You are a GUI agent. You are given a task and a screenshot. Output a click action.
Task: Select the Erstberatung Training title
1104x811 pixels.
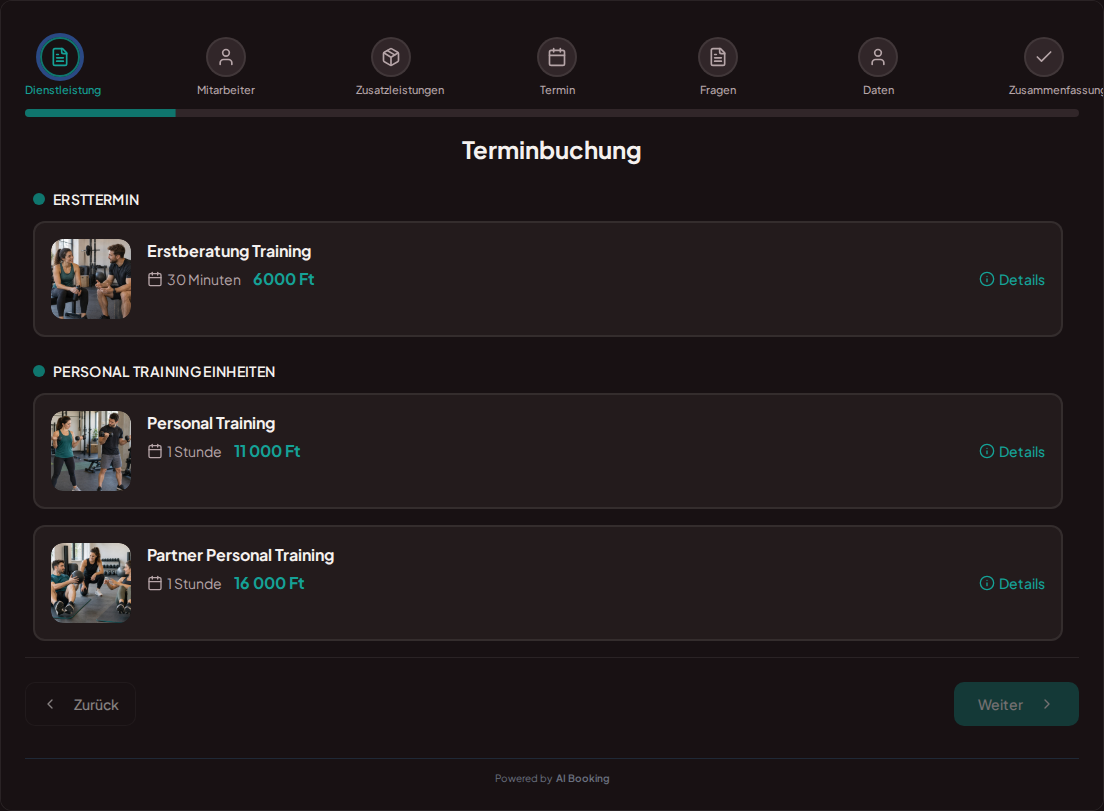point(229,251)
